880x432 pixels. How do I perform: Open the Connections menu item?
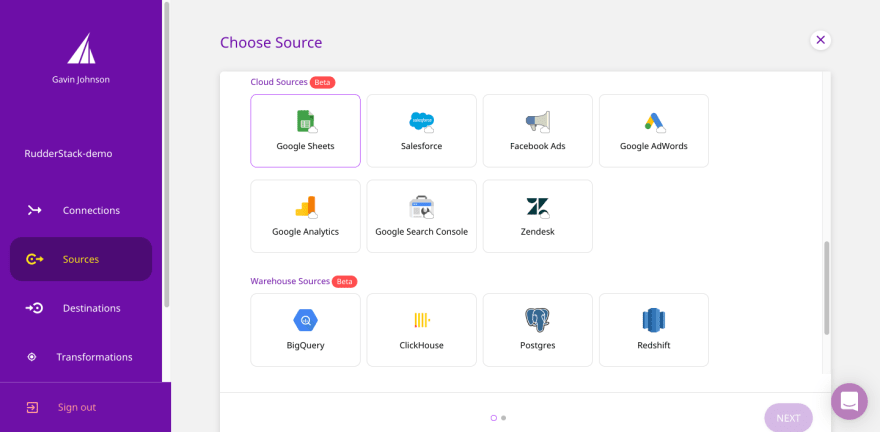point(90,210)
